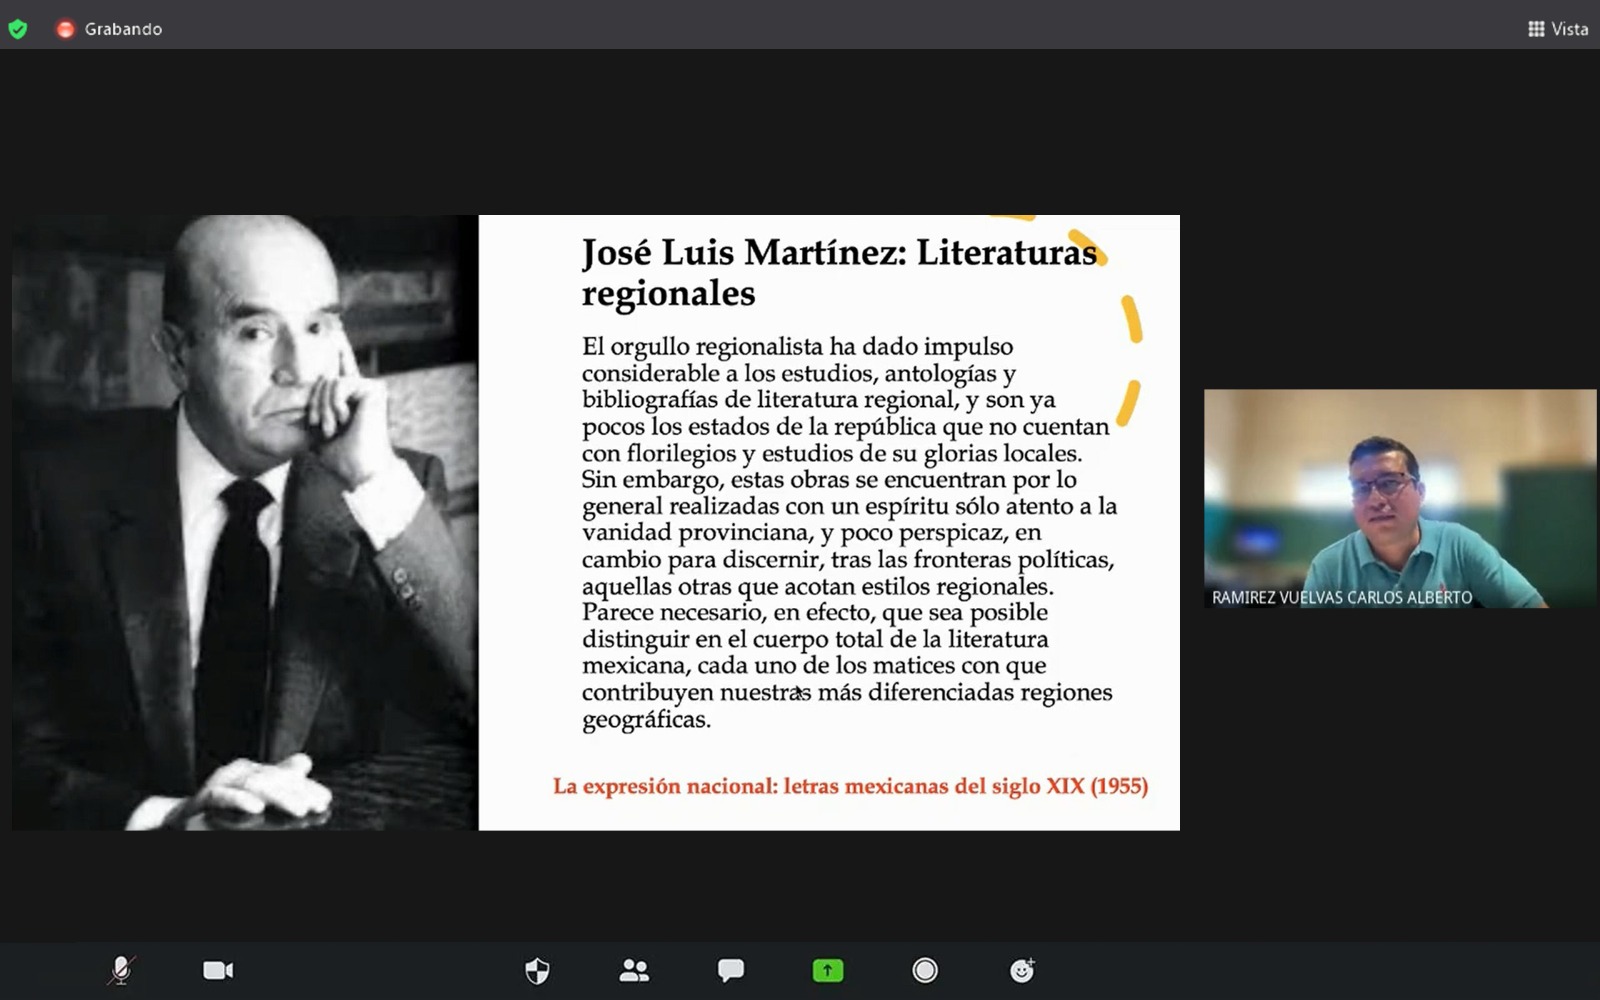Click the RAMIREZ VUELVAS CARLOS ALBERTO name label
This screenshot has width=1600, height=1000.
[x=1341, y=597]
